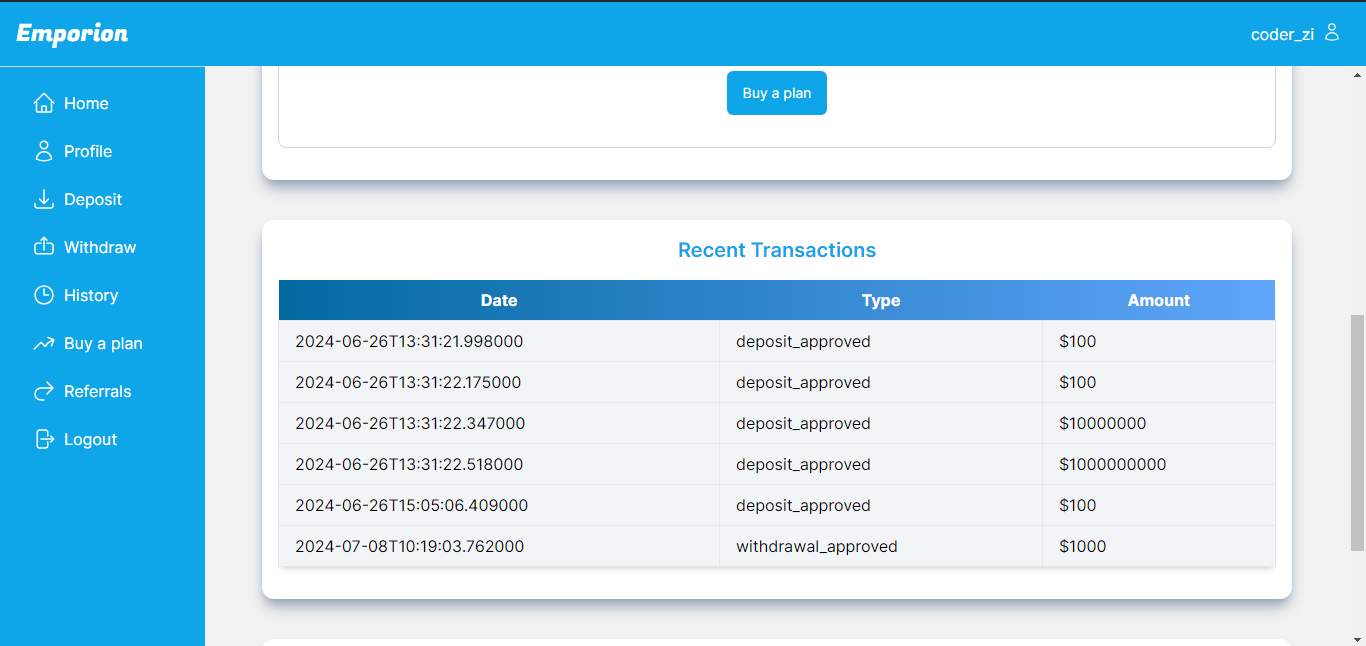Click the Amount column header
This screenshot has width=1366, height=646.
(1159, 300)
